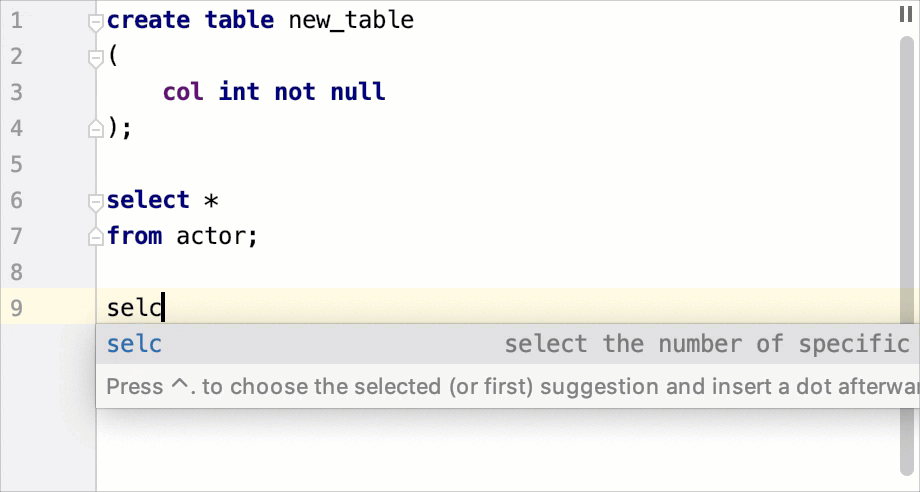
Task: Click the pause icon in the editor corner
Action: point(906,15)
